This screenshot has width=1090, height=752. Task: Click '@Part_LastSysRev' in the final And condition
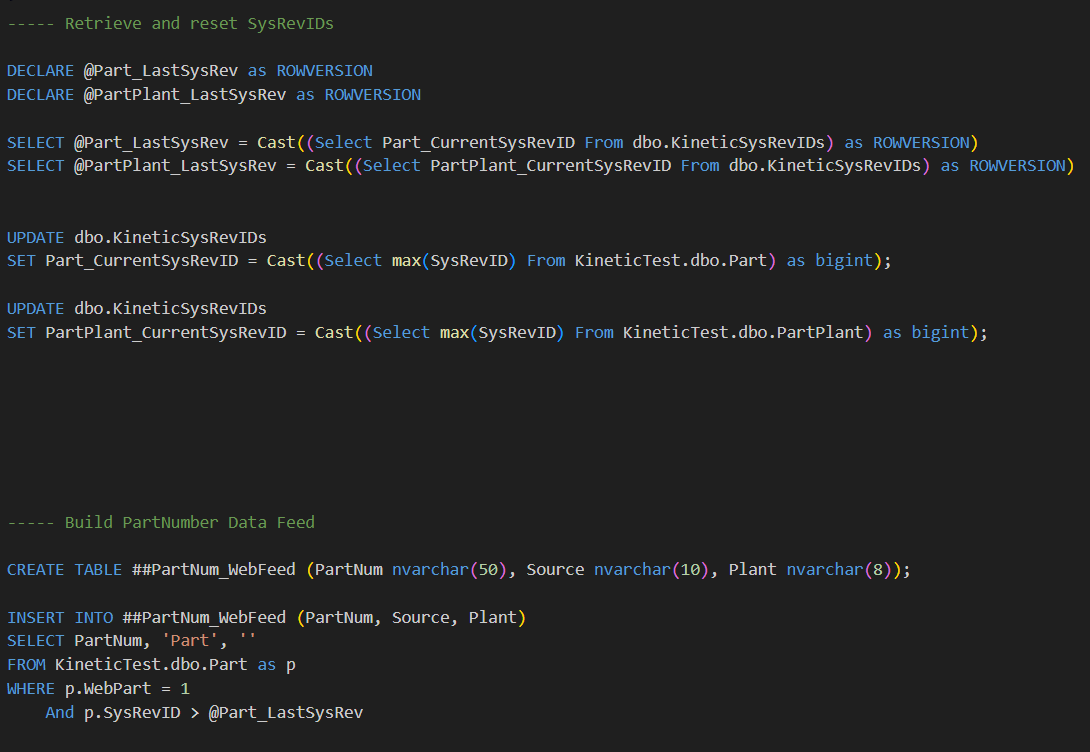286,712
